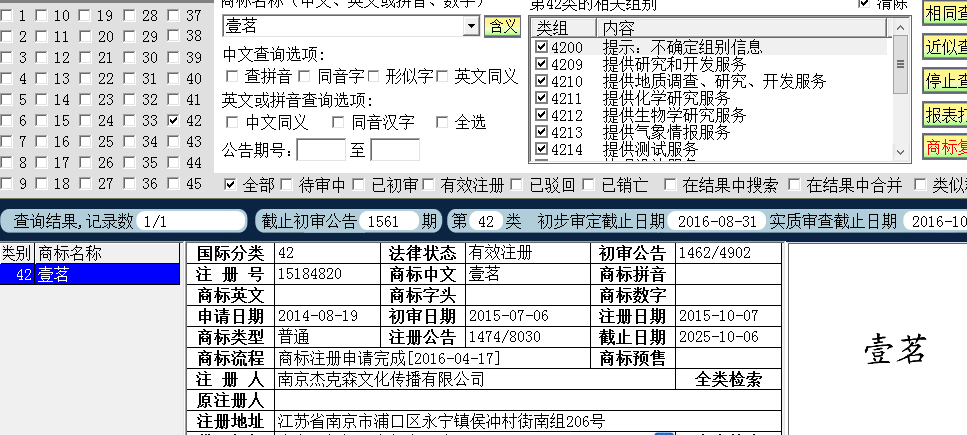967x435 pixels.
Task: Click the 类别 result column header
Action: [x=17, y=254]
